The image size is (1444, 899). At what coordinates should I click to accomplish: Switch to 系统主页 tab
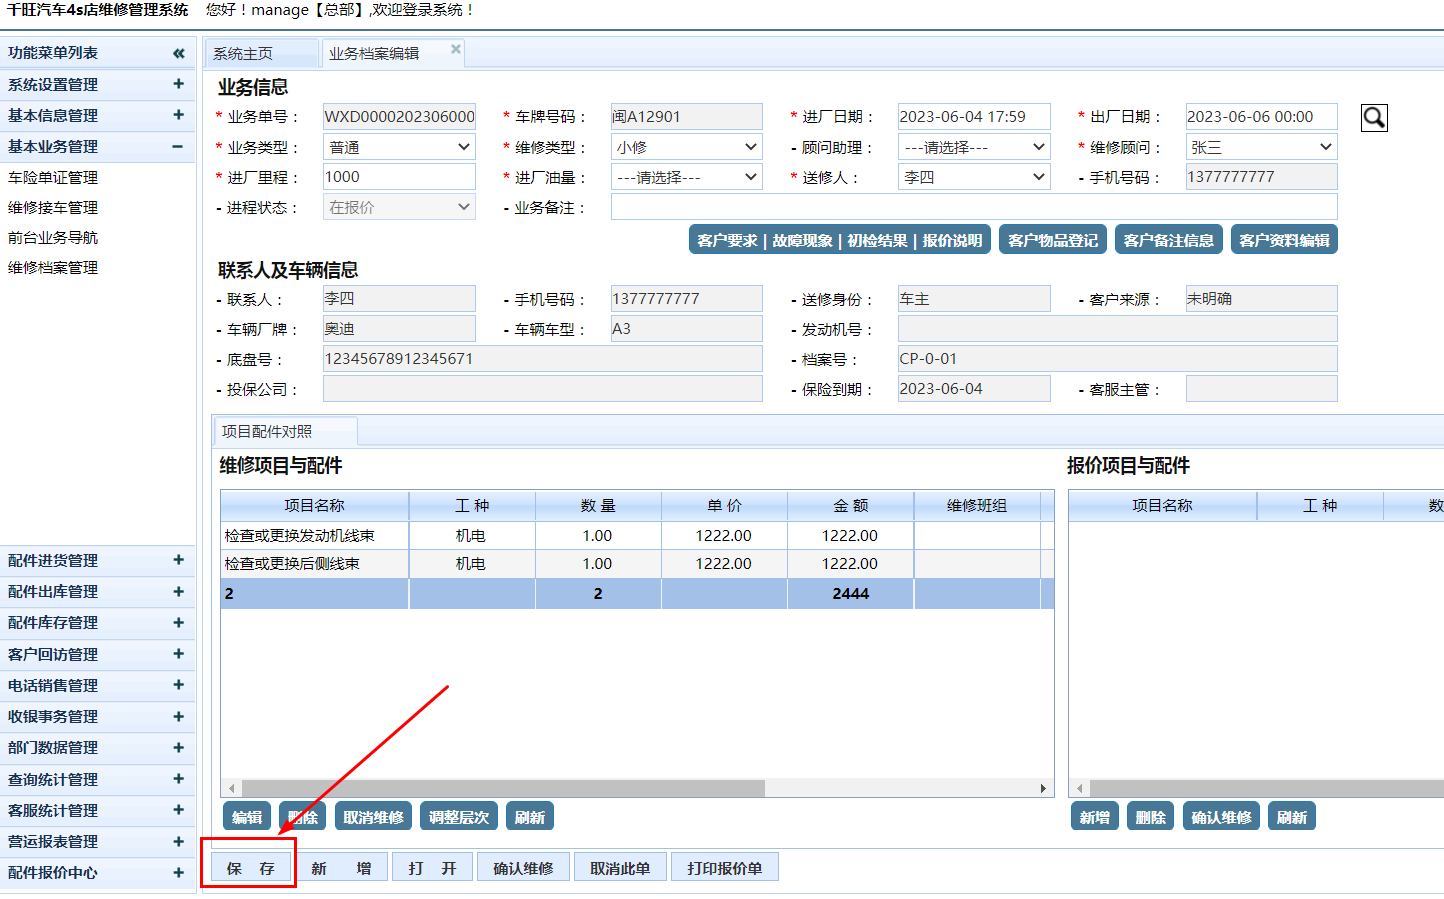[x=262, y=53]
